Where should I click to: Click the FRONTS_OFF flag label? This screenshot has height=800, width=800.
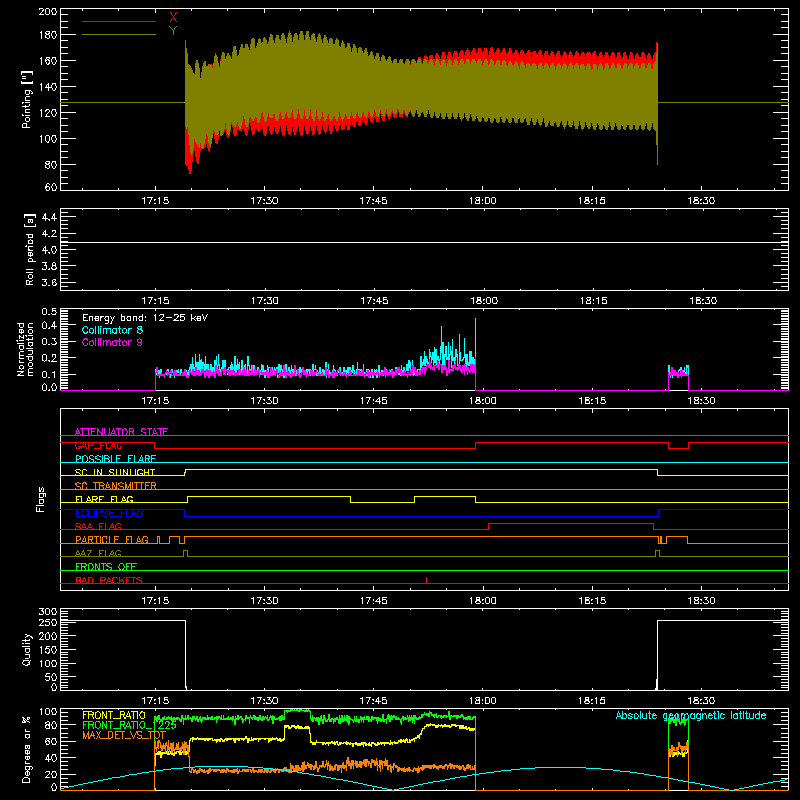106,567
